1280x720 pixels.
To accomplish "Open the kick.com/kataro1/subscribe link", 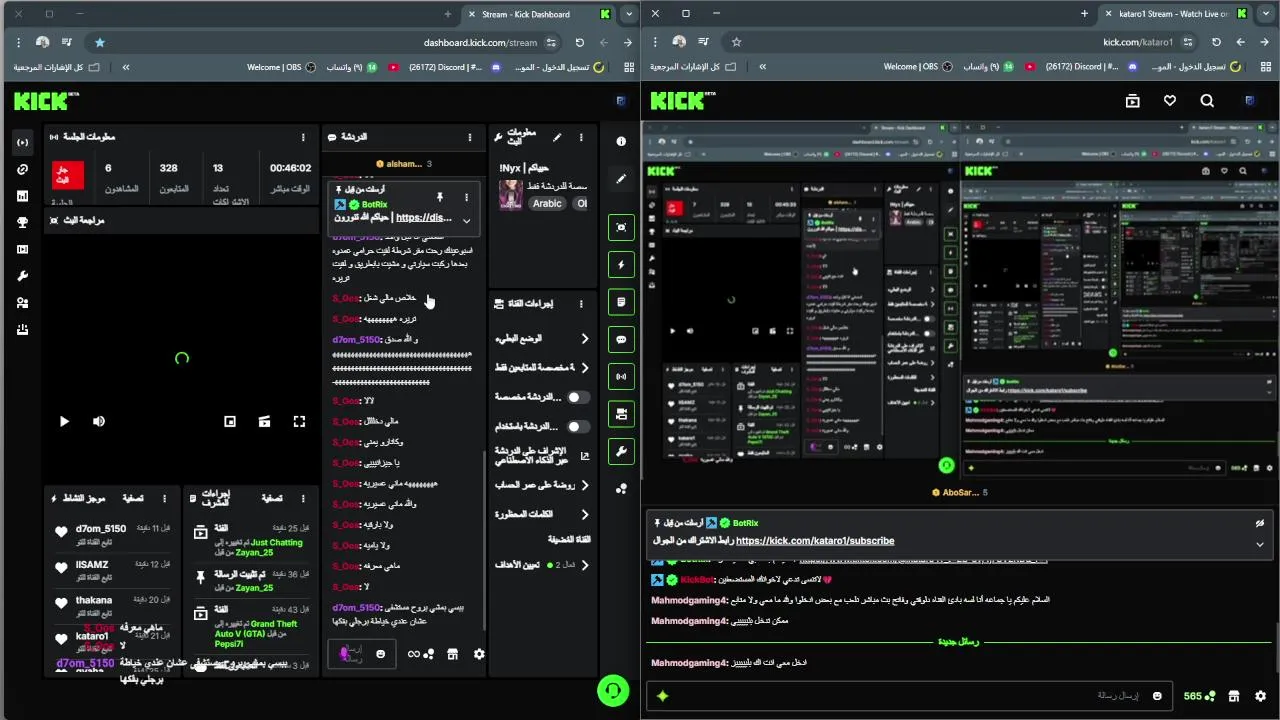I will click(815, 541).
